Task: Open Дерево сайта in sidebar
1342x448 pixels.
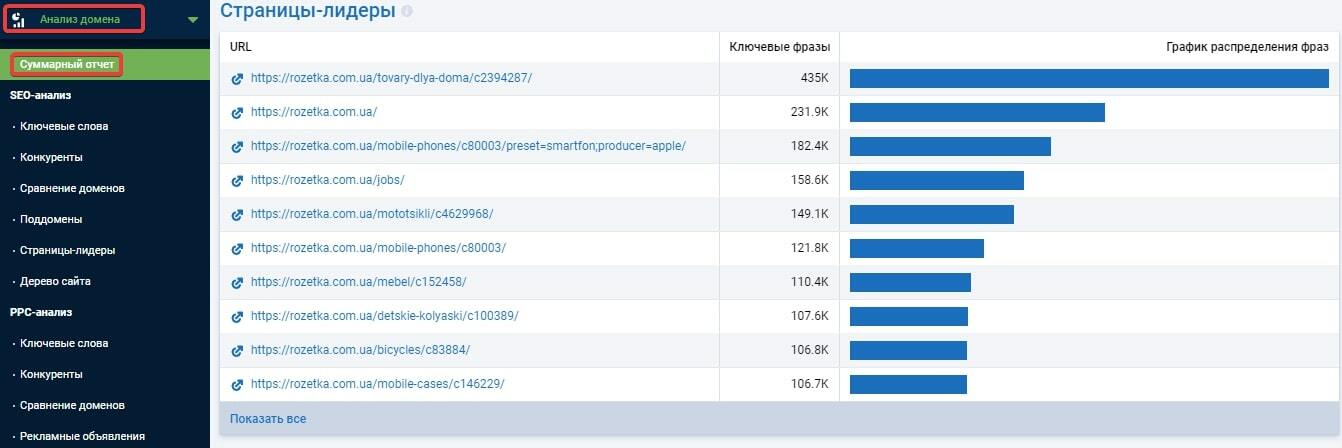Action: 55,281
